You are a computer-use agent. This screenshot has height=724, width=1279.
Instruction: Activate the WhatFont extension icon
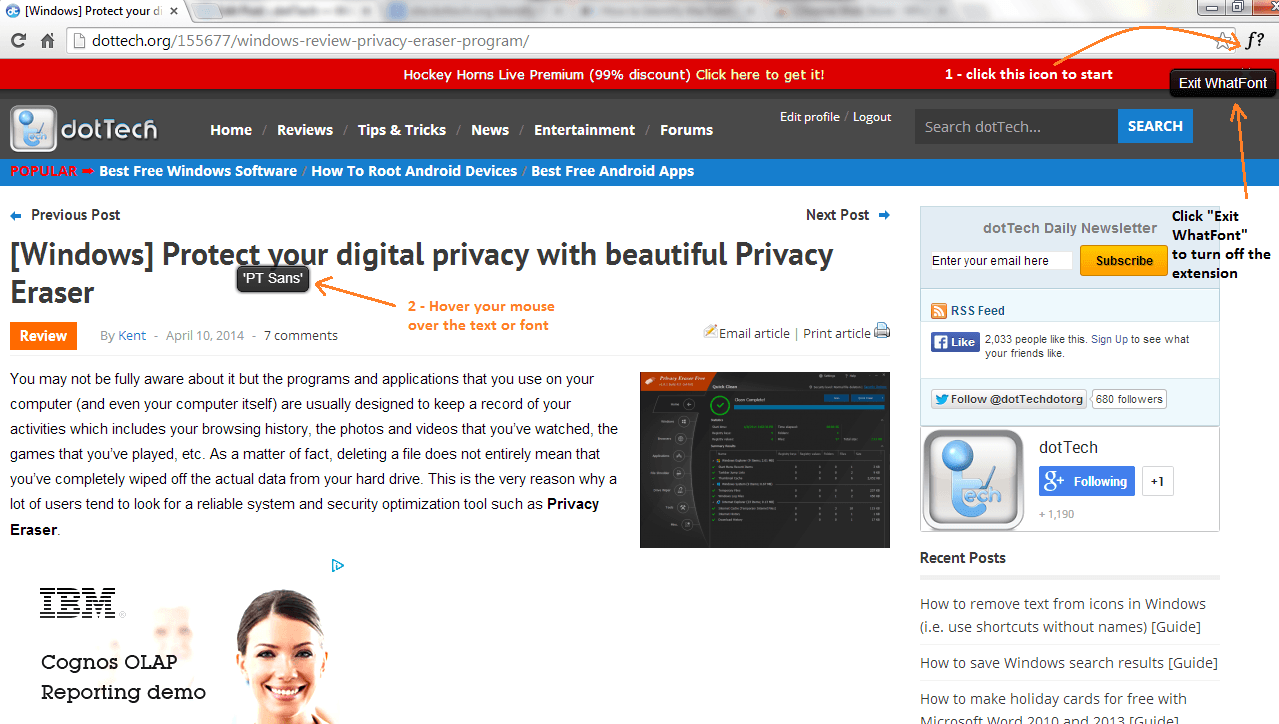tap(1254, 41)
